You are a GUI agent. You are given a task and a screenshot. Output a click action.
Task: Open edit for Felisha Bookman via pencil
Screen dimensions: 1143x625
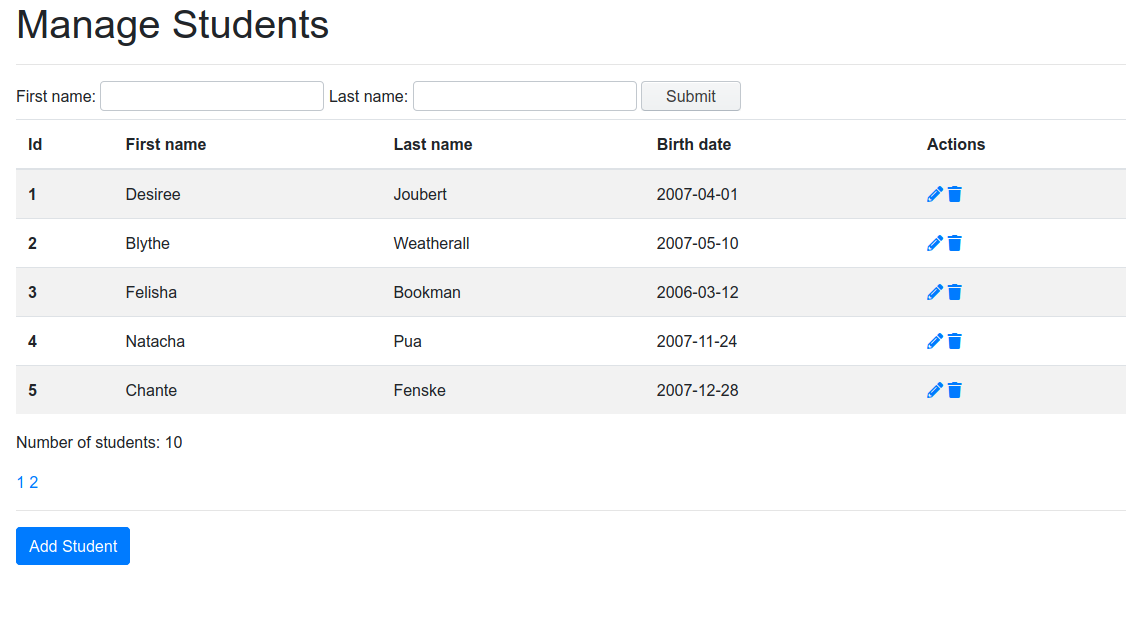click(x=935, y=292)
